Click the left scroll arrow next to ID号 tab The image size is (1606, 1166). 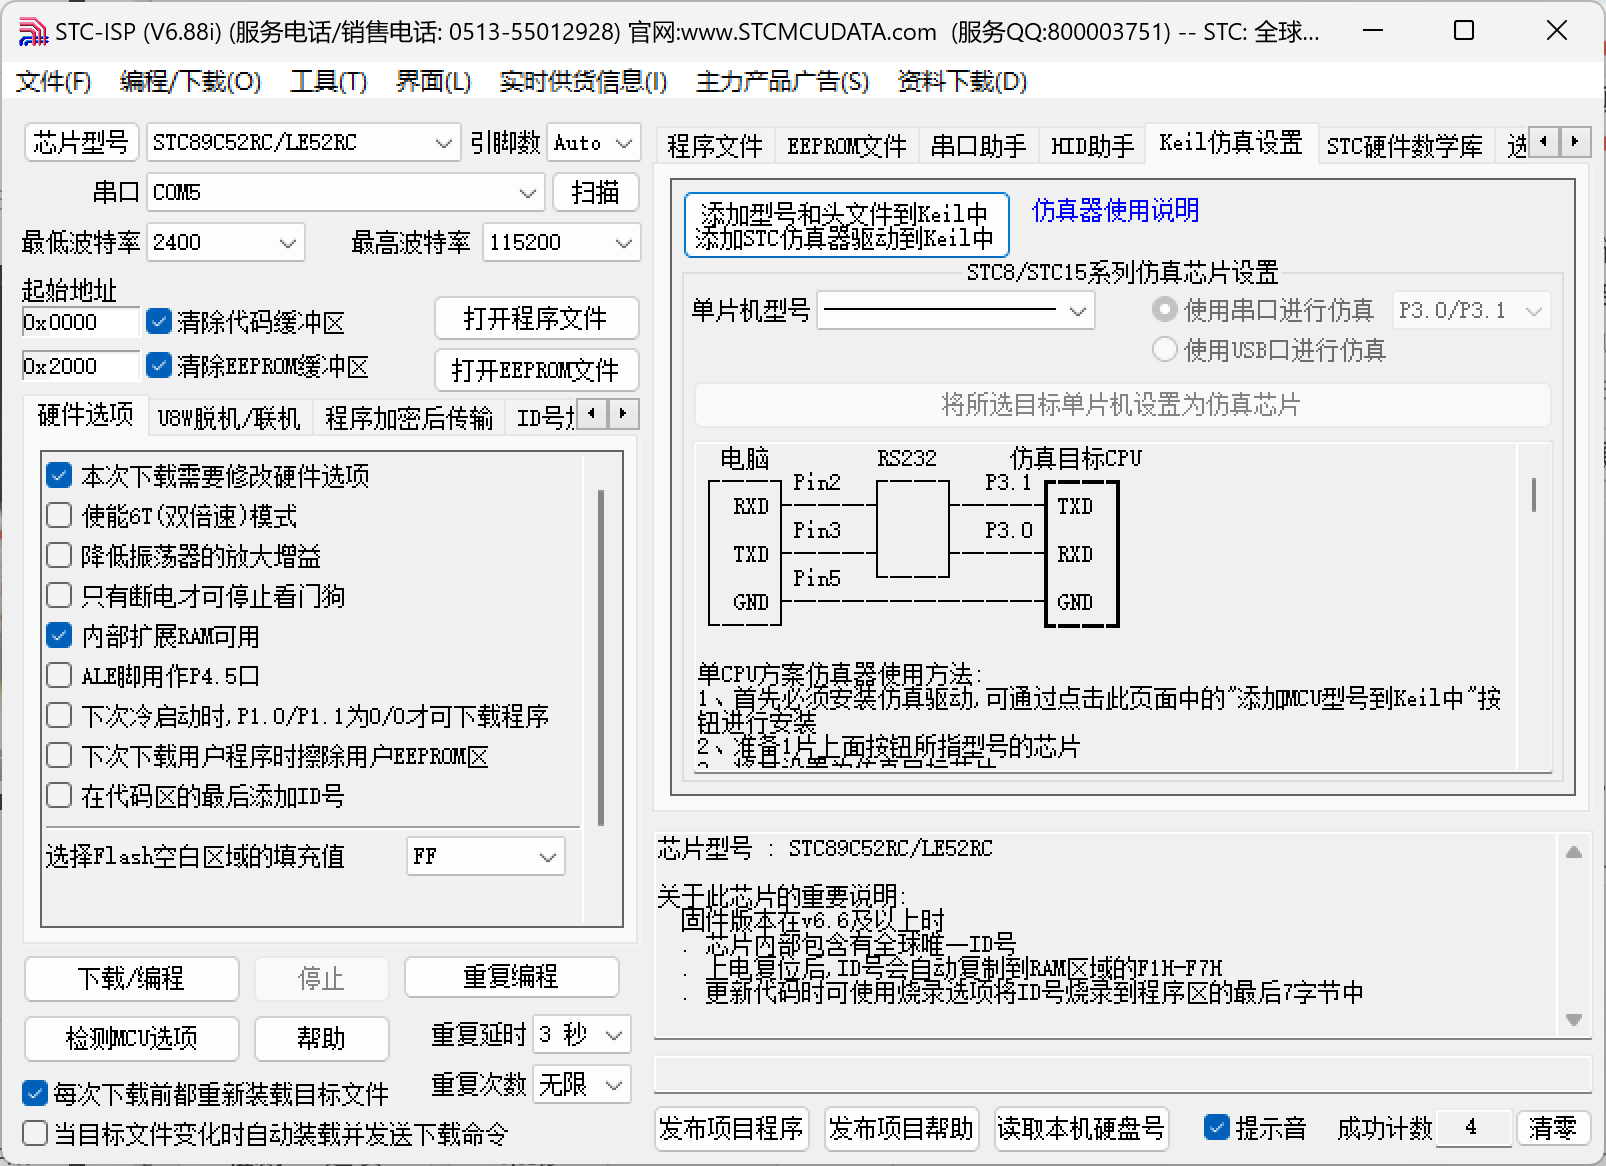coord(592,413)
